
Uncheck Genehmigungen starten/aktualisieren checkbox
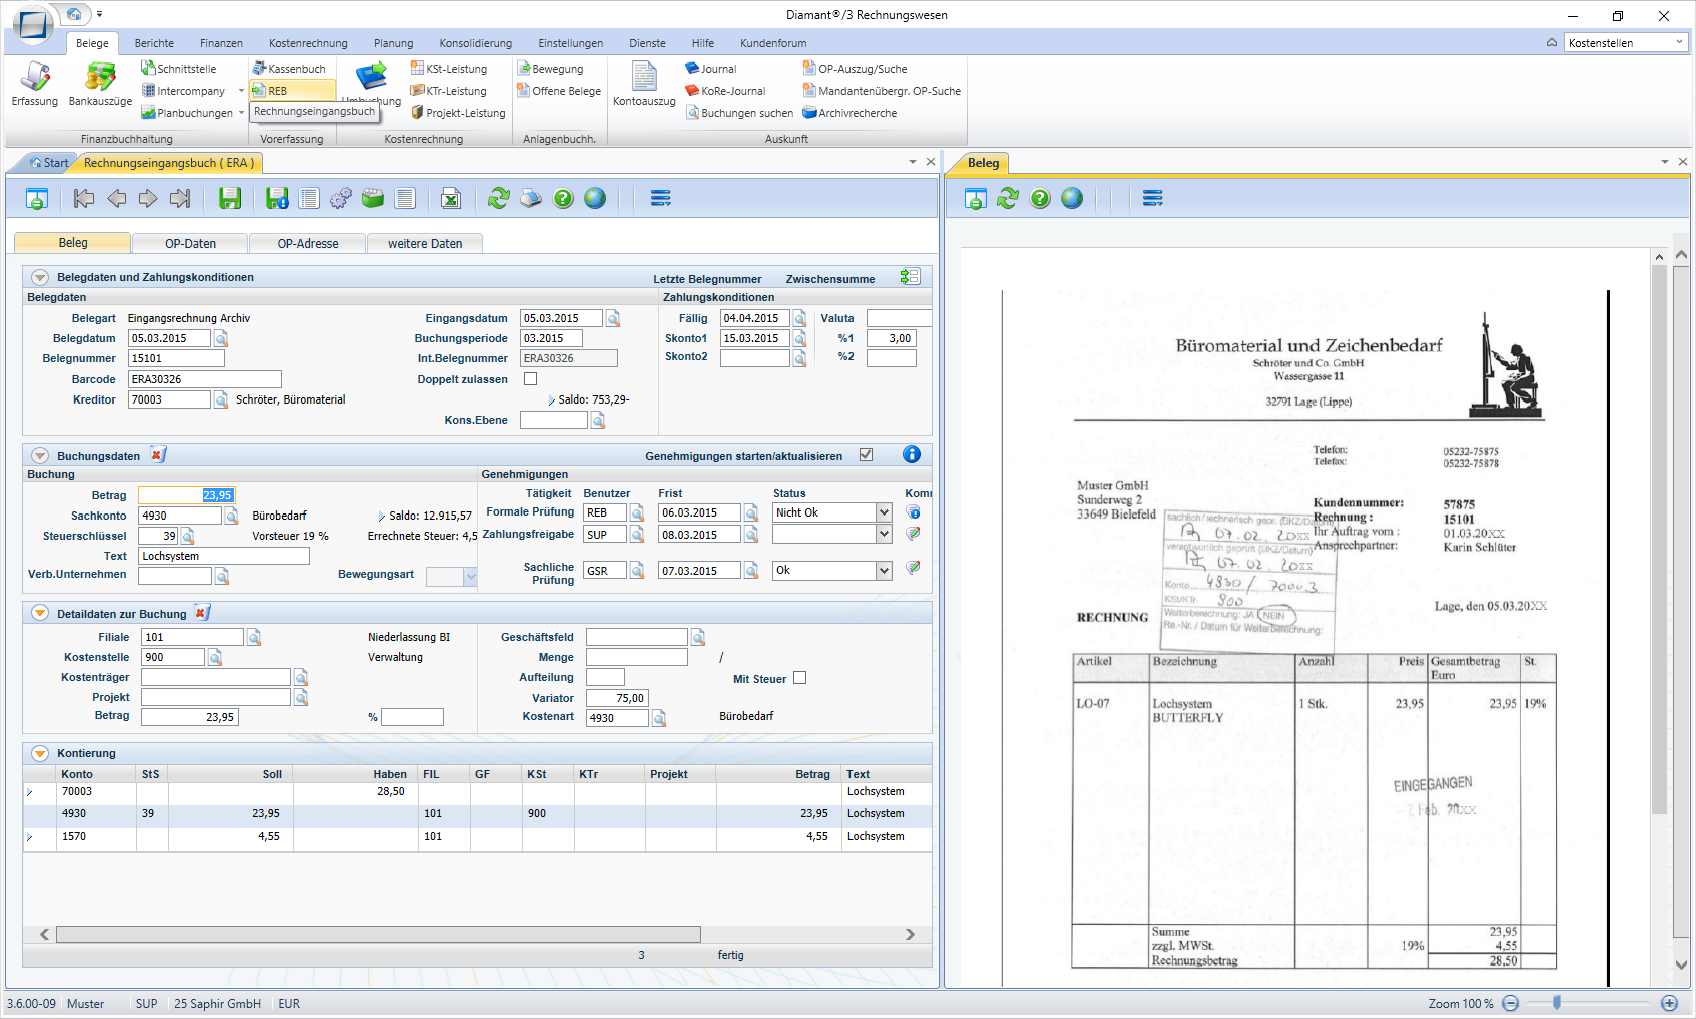[x=866, y=455]
